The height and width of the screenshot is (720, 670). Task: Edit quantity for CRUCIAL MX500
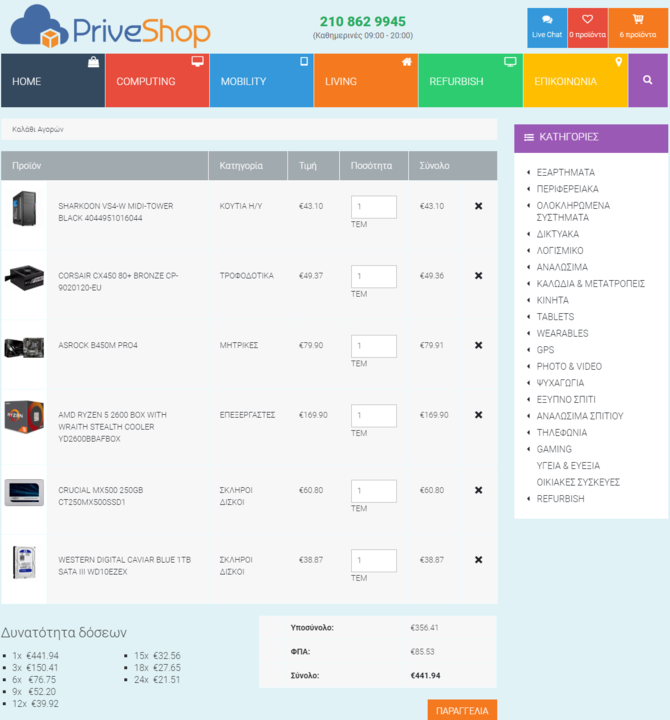[374, 491]
